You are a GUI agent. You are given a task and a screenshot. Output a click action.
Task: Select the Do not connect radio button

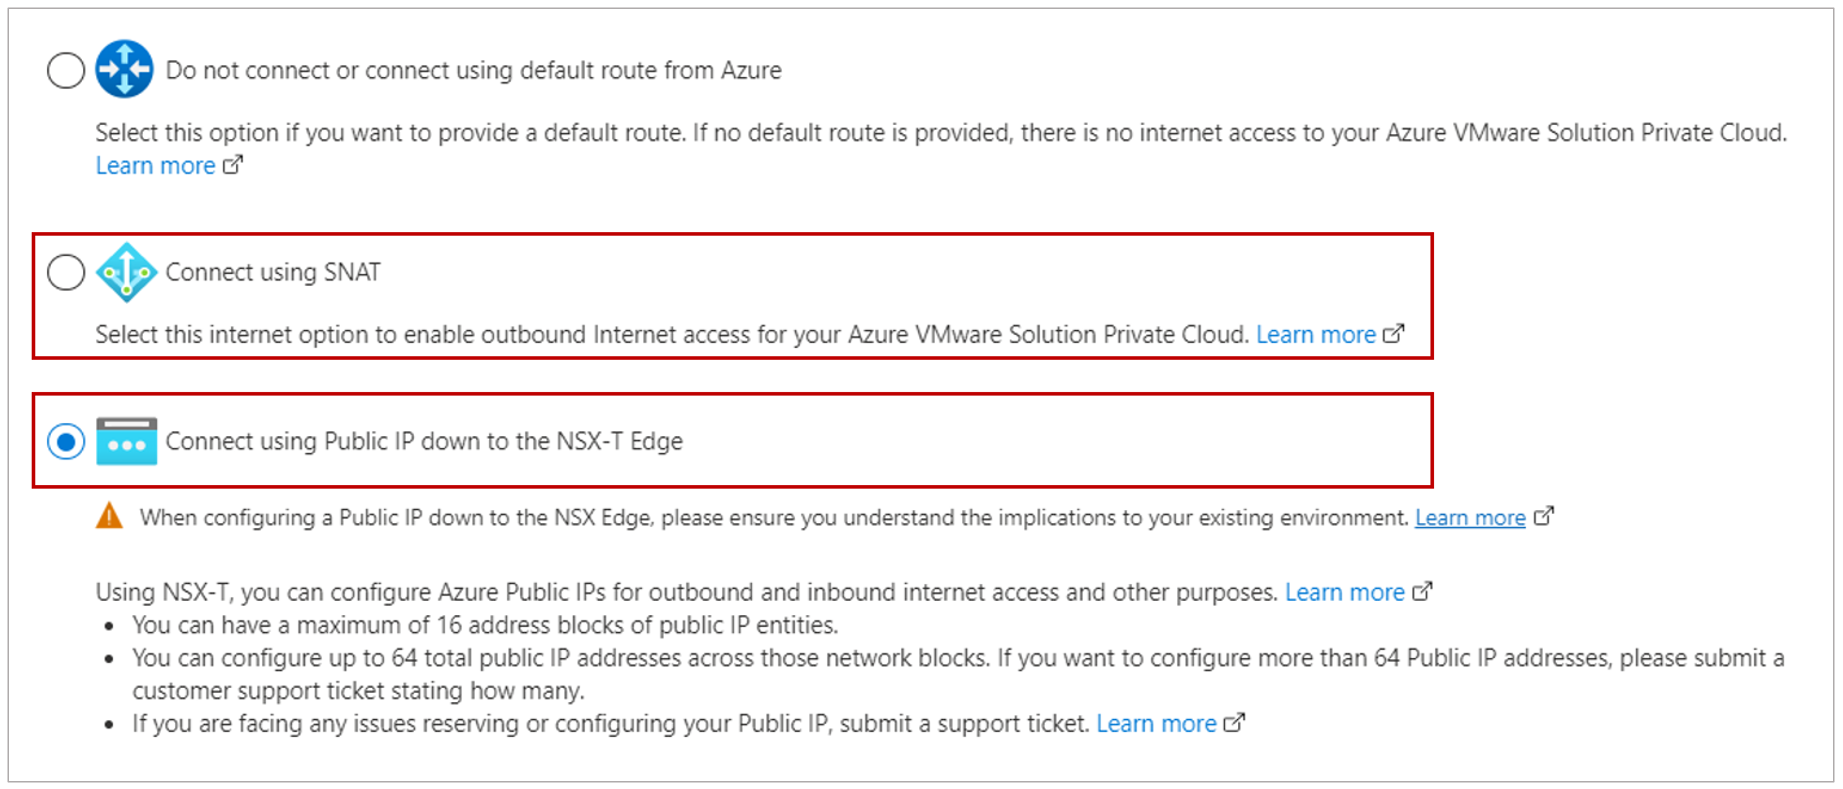pyautogui.click(x=66, y=70)
